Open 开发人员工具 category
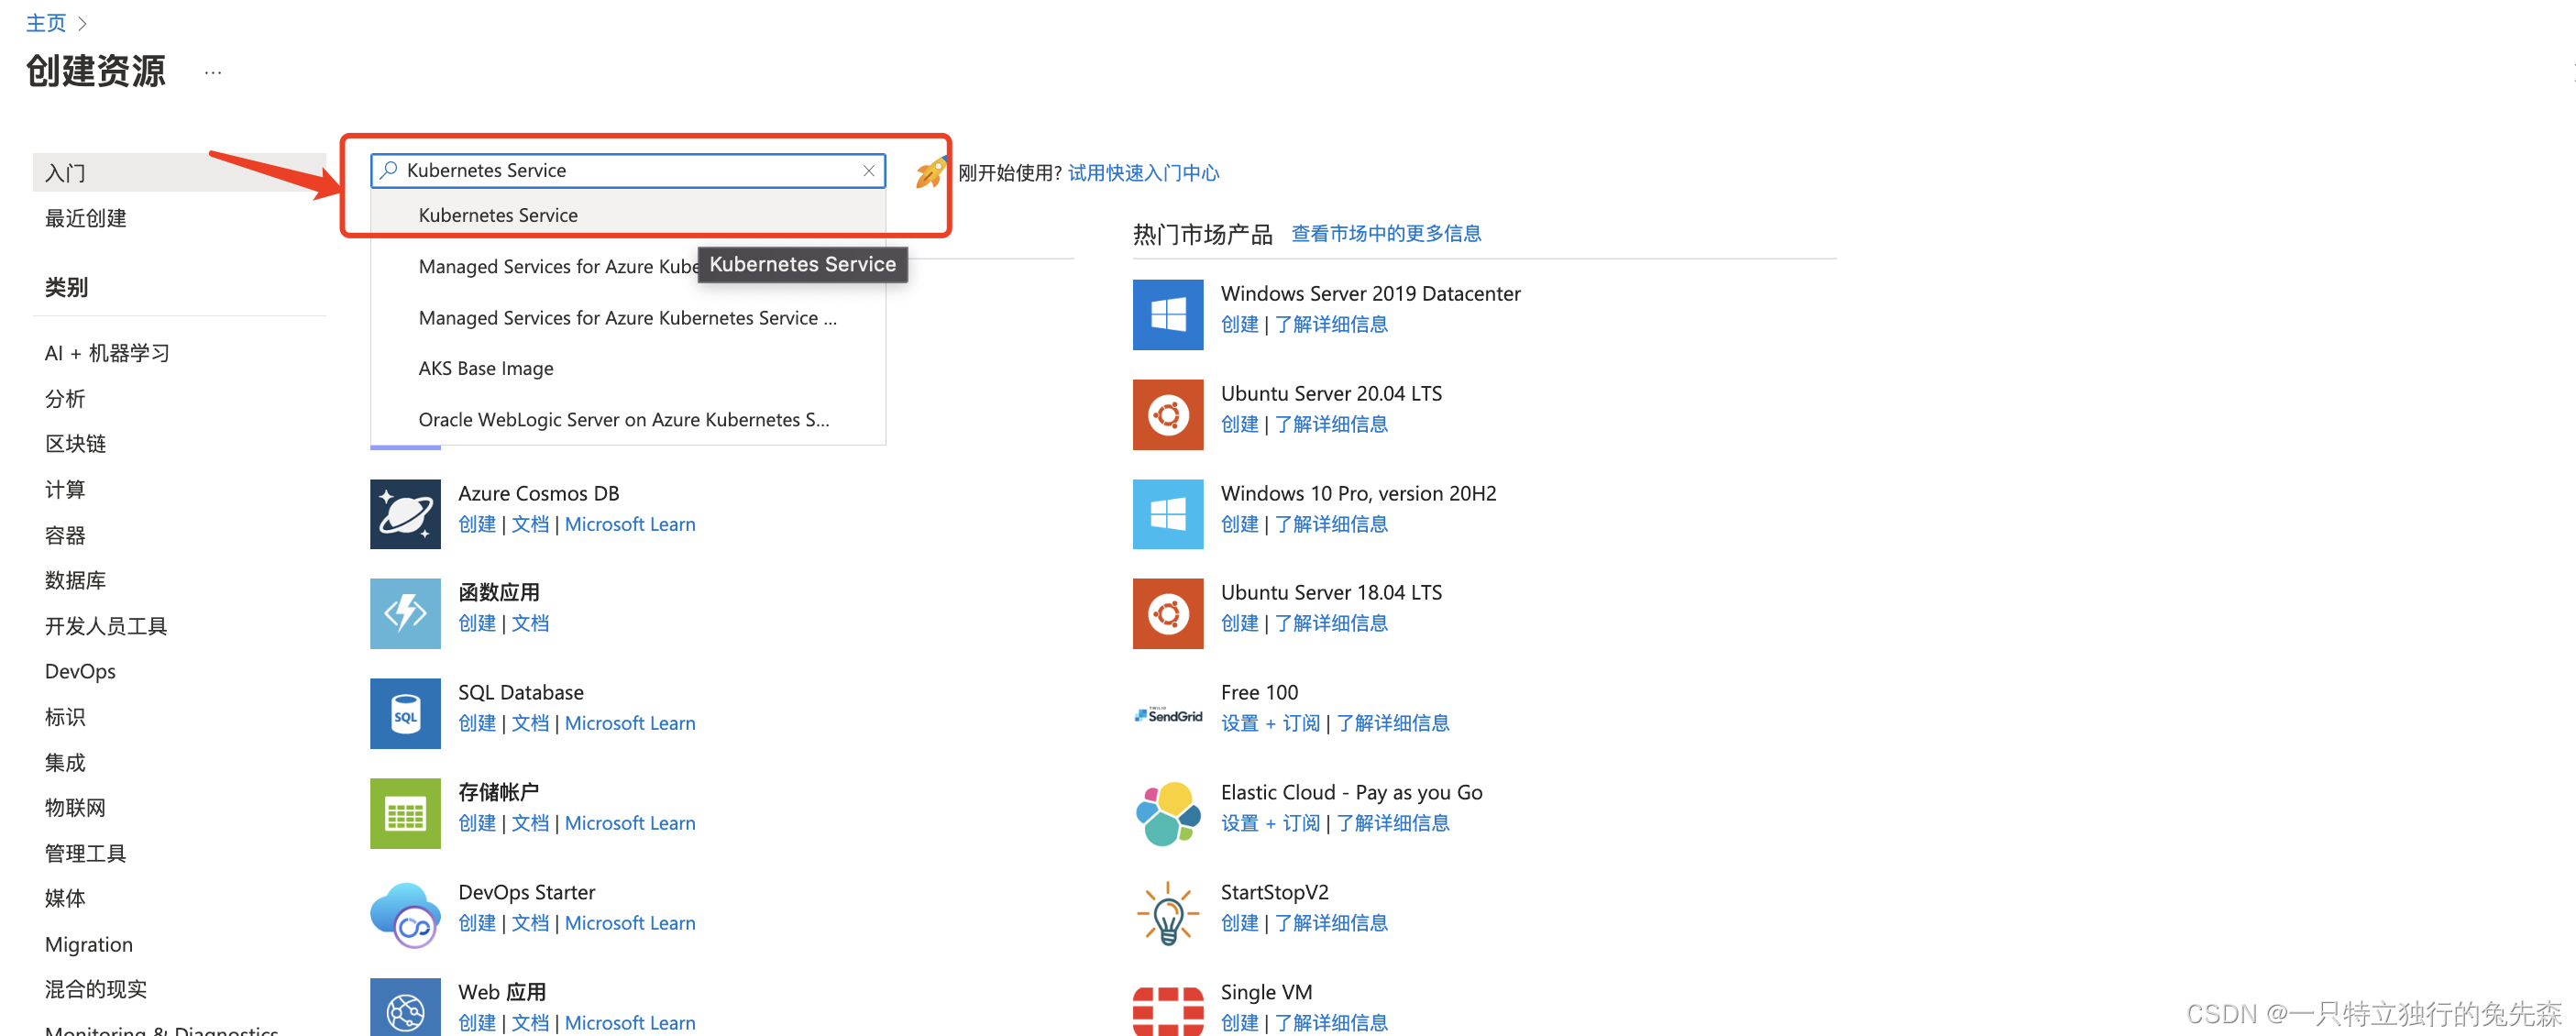This screenshot has width=2576, height=1036. [106, 626]
